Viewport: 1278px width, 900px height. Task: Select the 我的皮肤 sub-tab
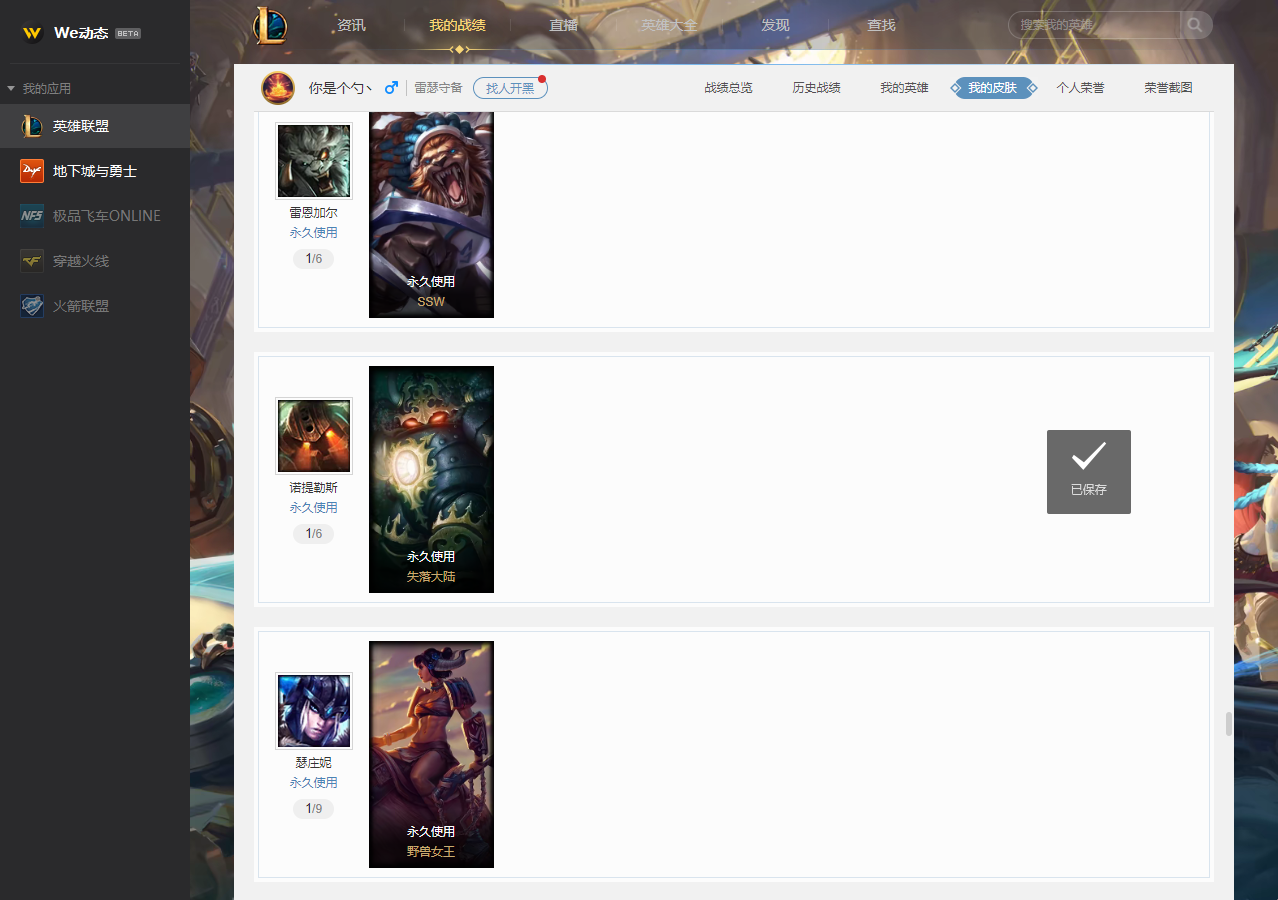(993, 88)
